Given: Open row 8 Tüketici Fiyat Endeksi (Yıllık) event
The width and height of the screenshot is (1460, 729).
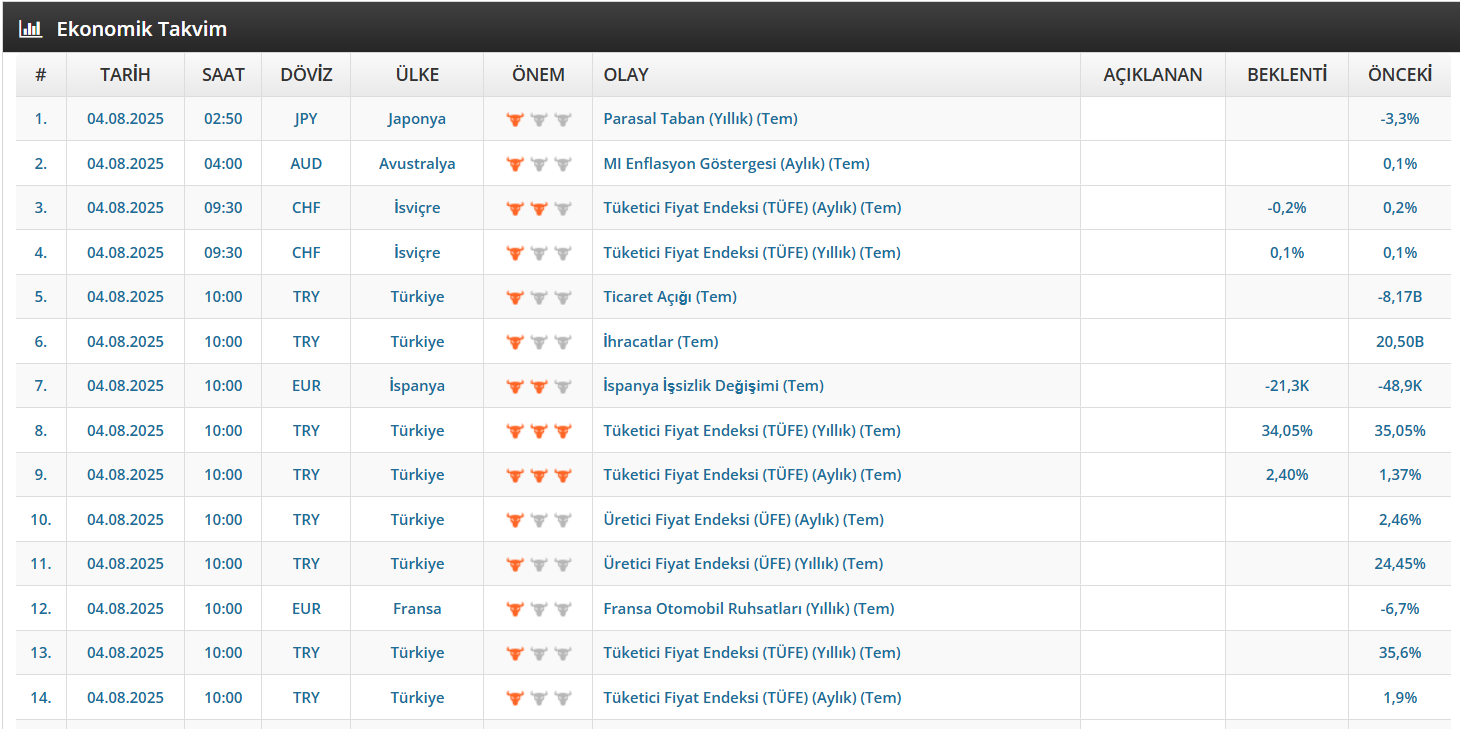Looking at the screenshot, I should click(752, 431).
